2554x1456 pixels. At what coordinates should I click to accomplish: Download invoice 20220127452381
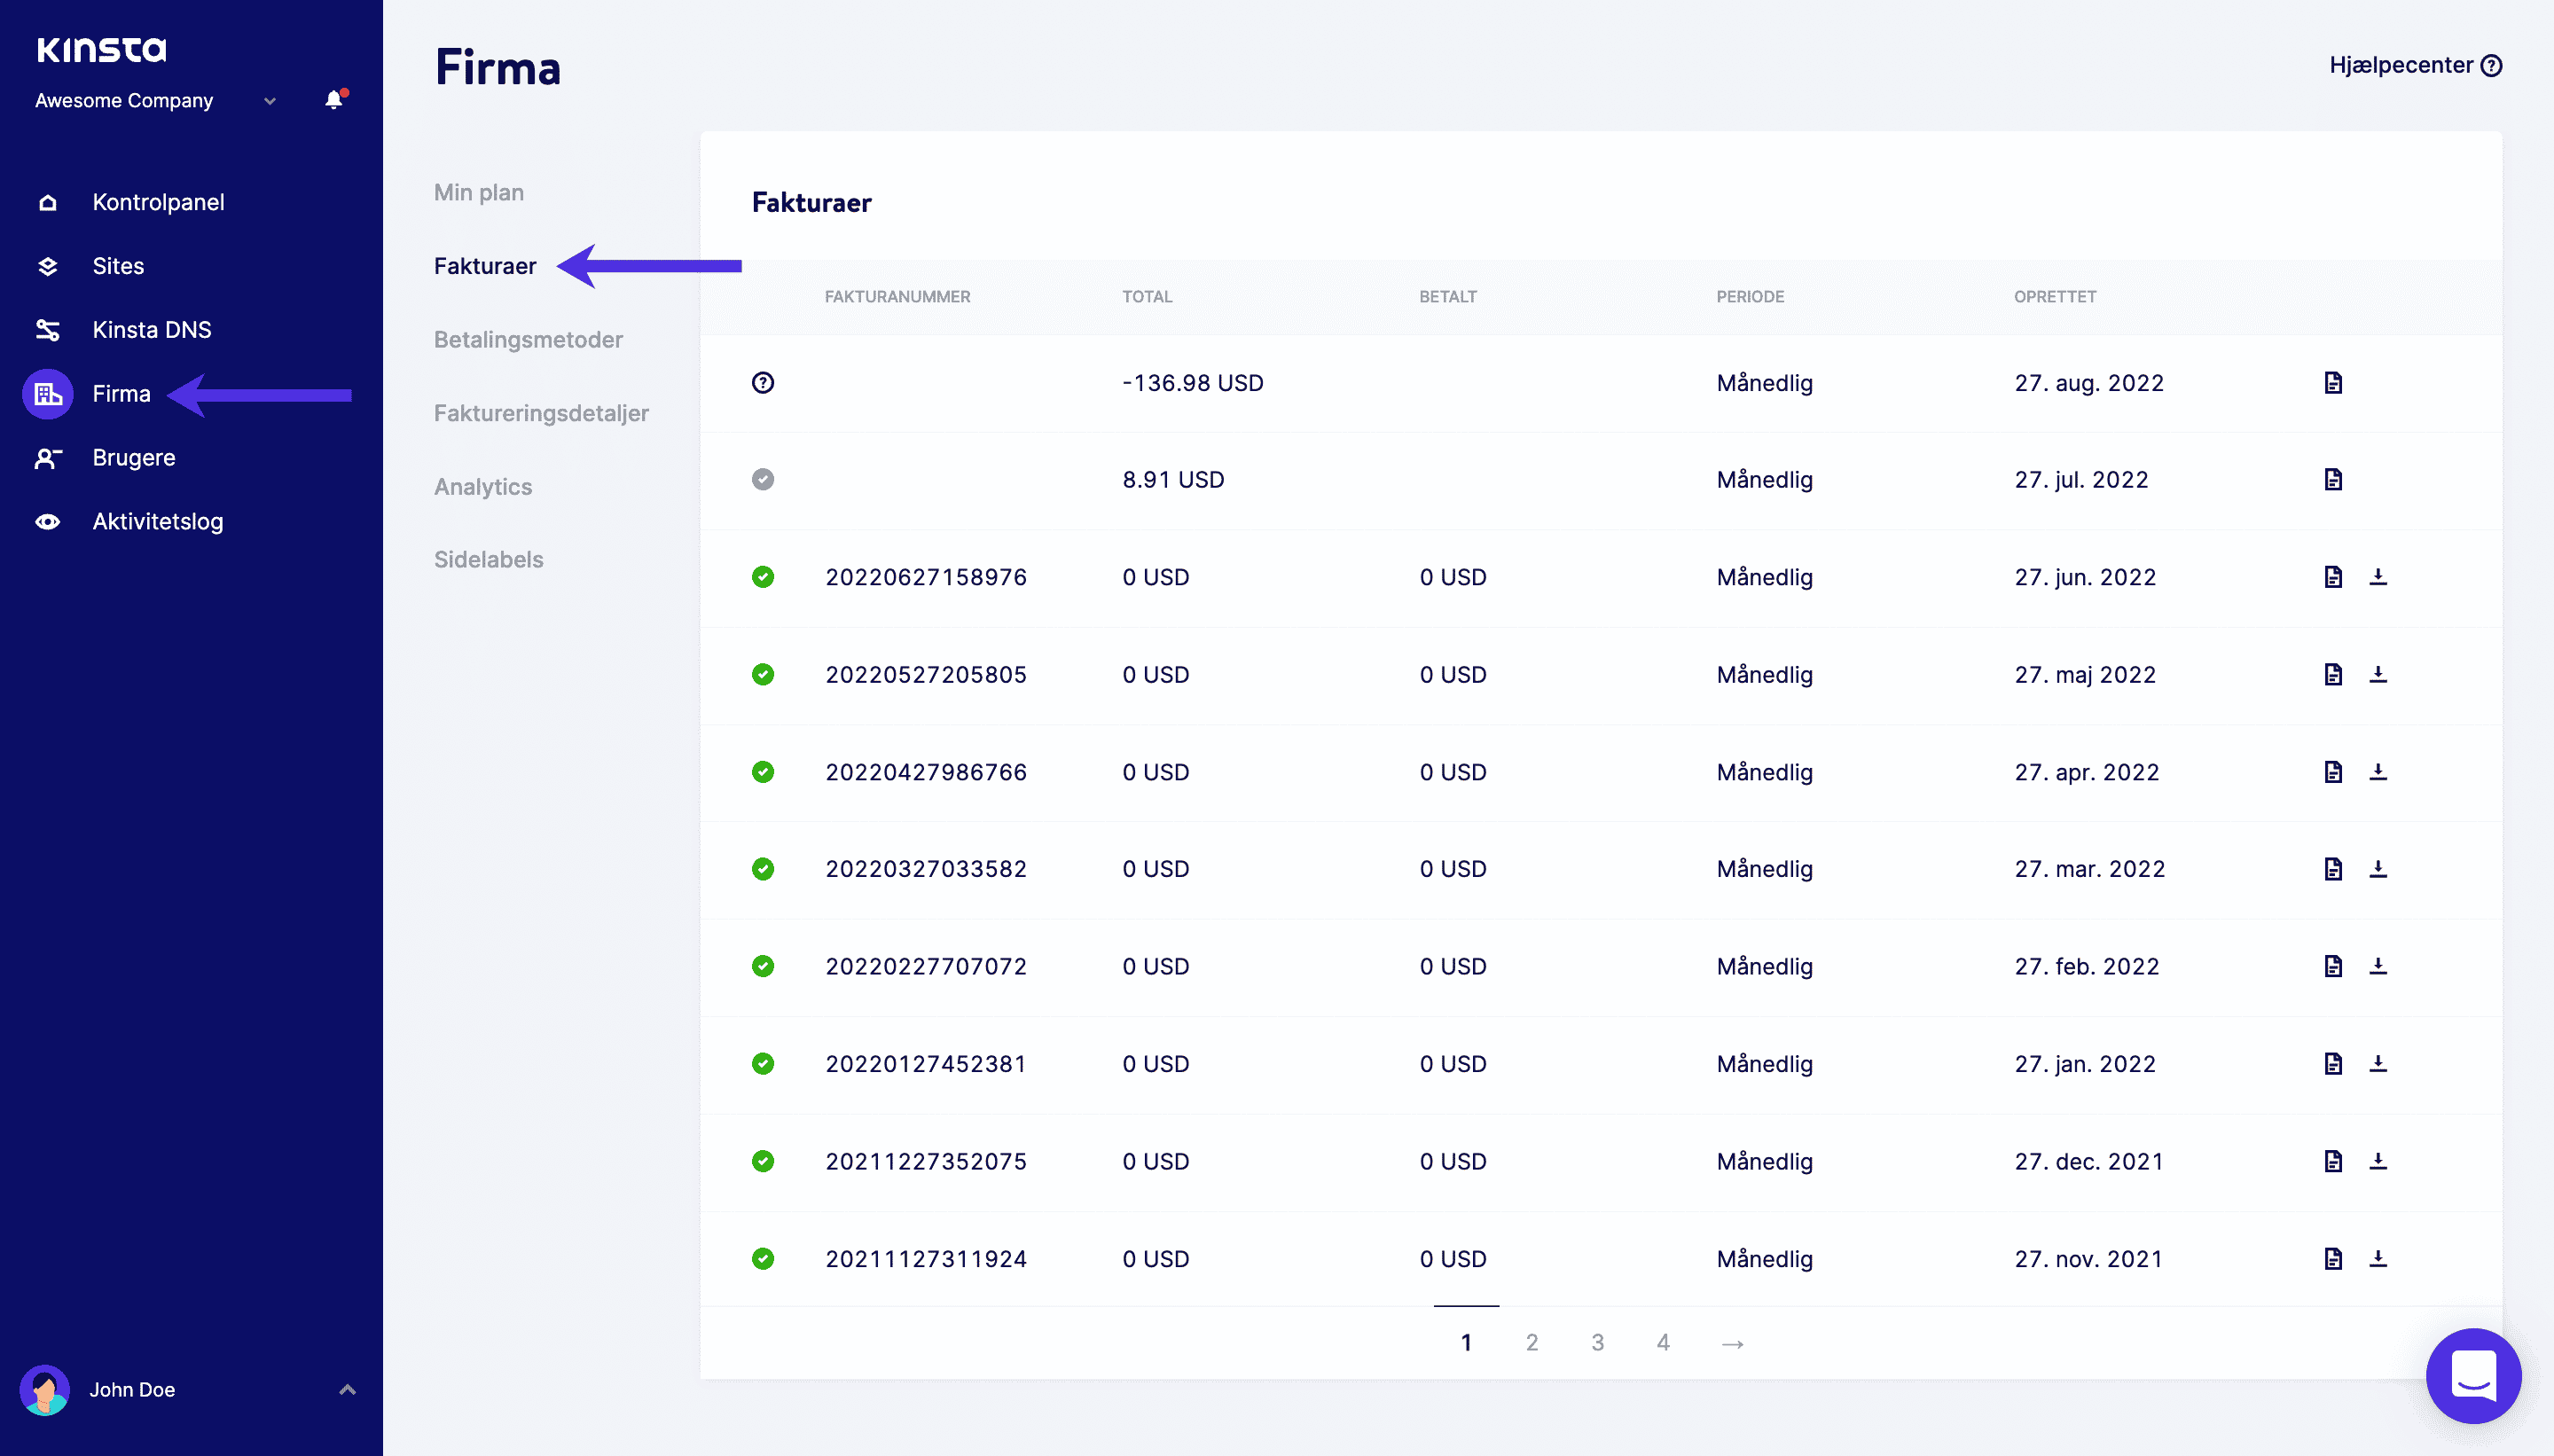point(2378,1064)
